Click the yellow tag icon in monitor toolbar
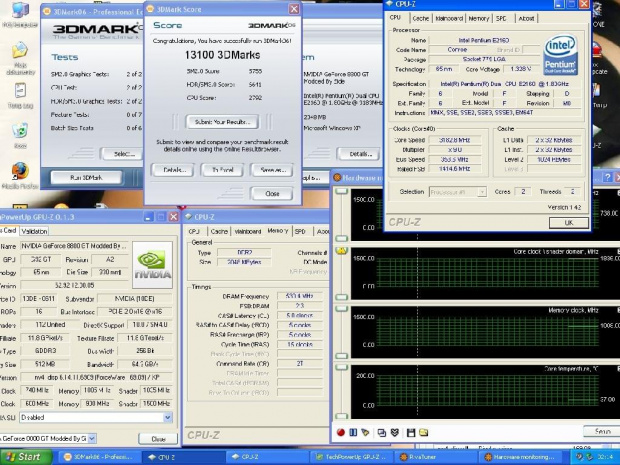This screenshot has width=620, height=465. pyautogui.click(x=365, y=432)
